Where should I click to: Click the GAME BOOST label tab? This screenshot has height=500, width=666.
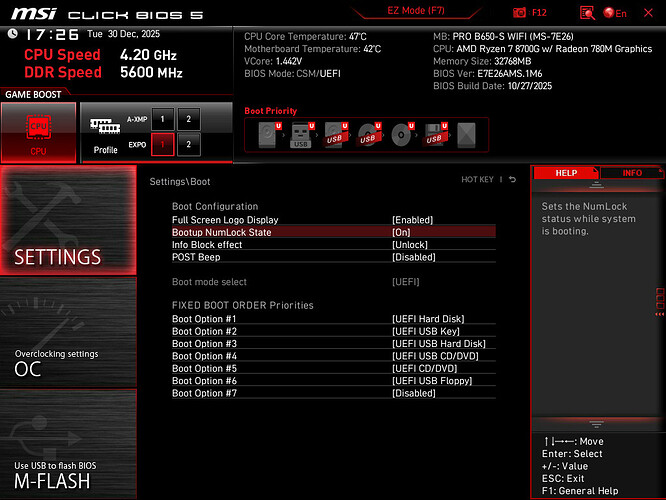point(33,94)
